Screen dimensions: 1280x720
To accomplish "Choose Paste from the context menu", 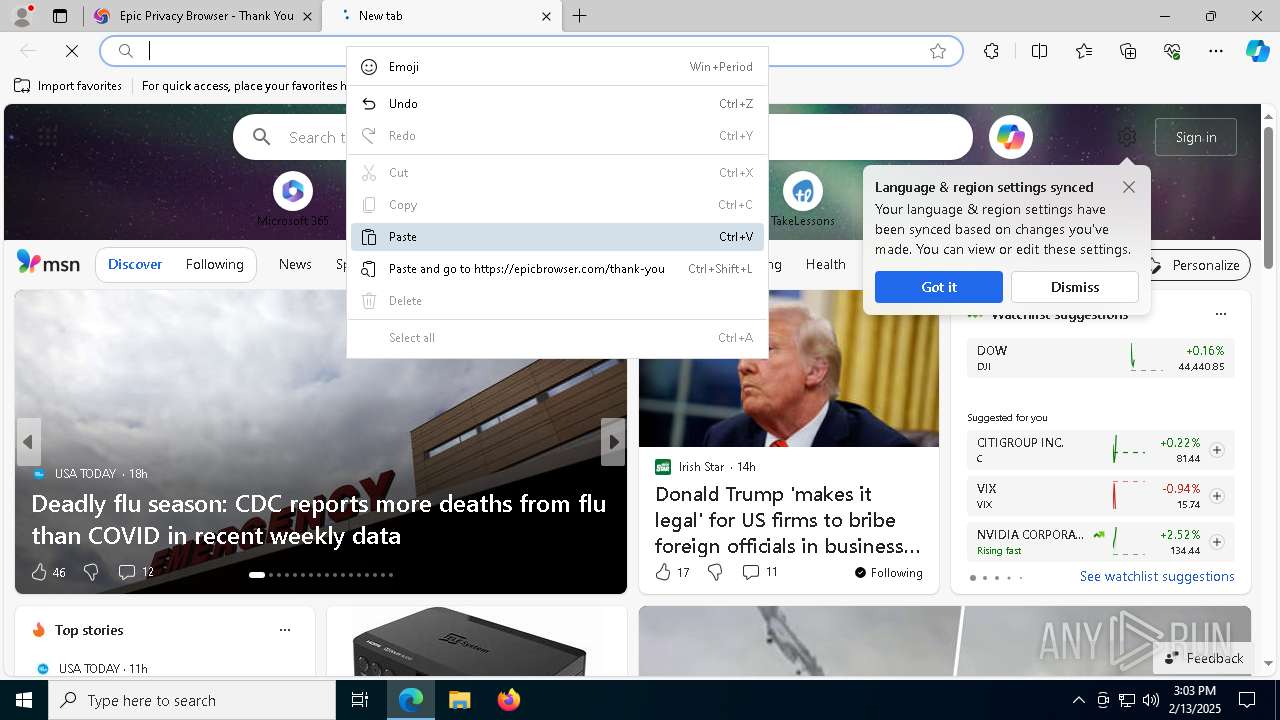I will [x=557, y=237].
